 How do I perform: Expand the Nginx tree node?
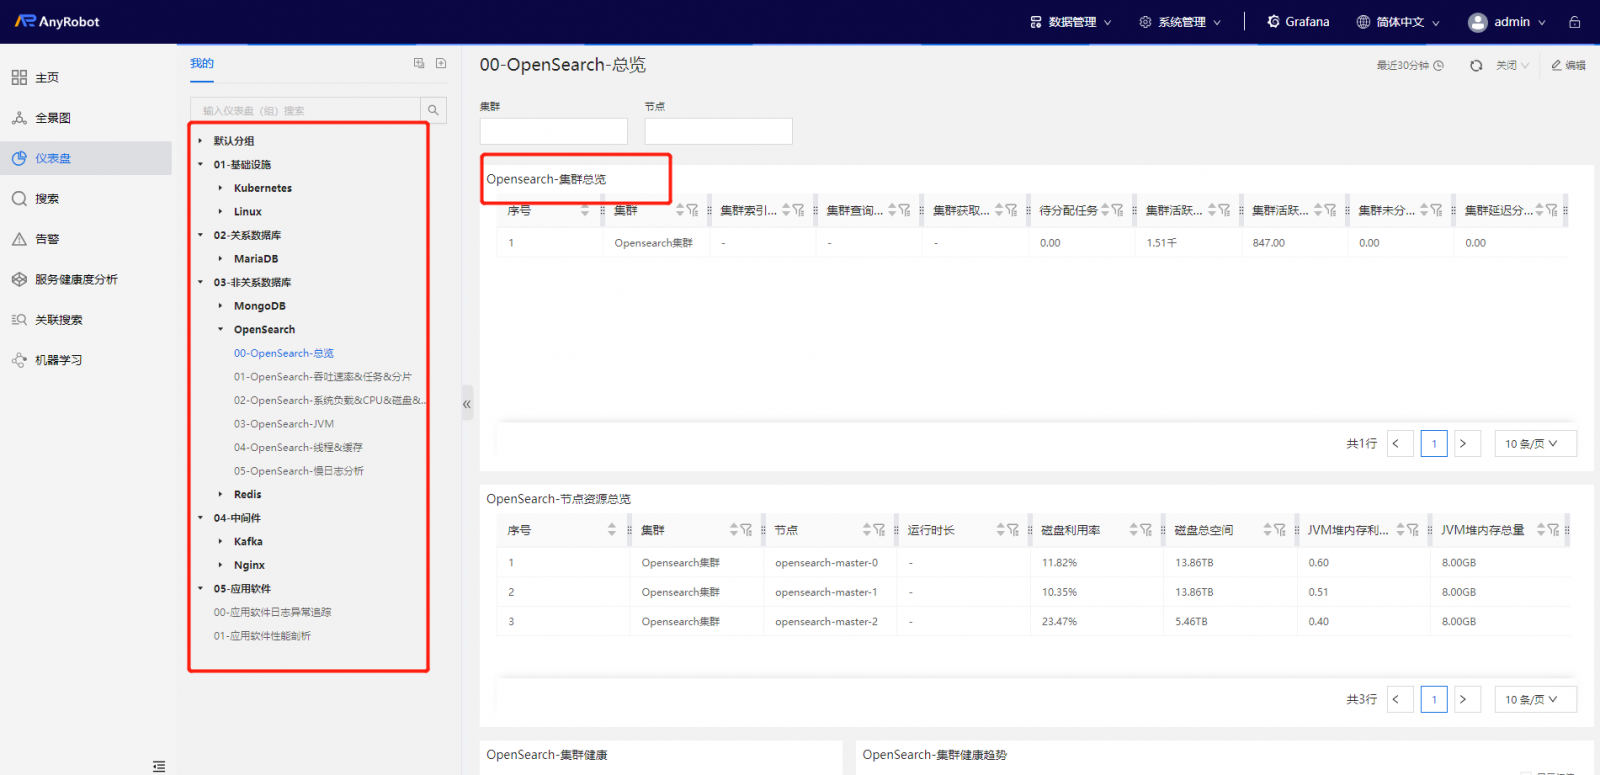[x=220, y=565]
